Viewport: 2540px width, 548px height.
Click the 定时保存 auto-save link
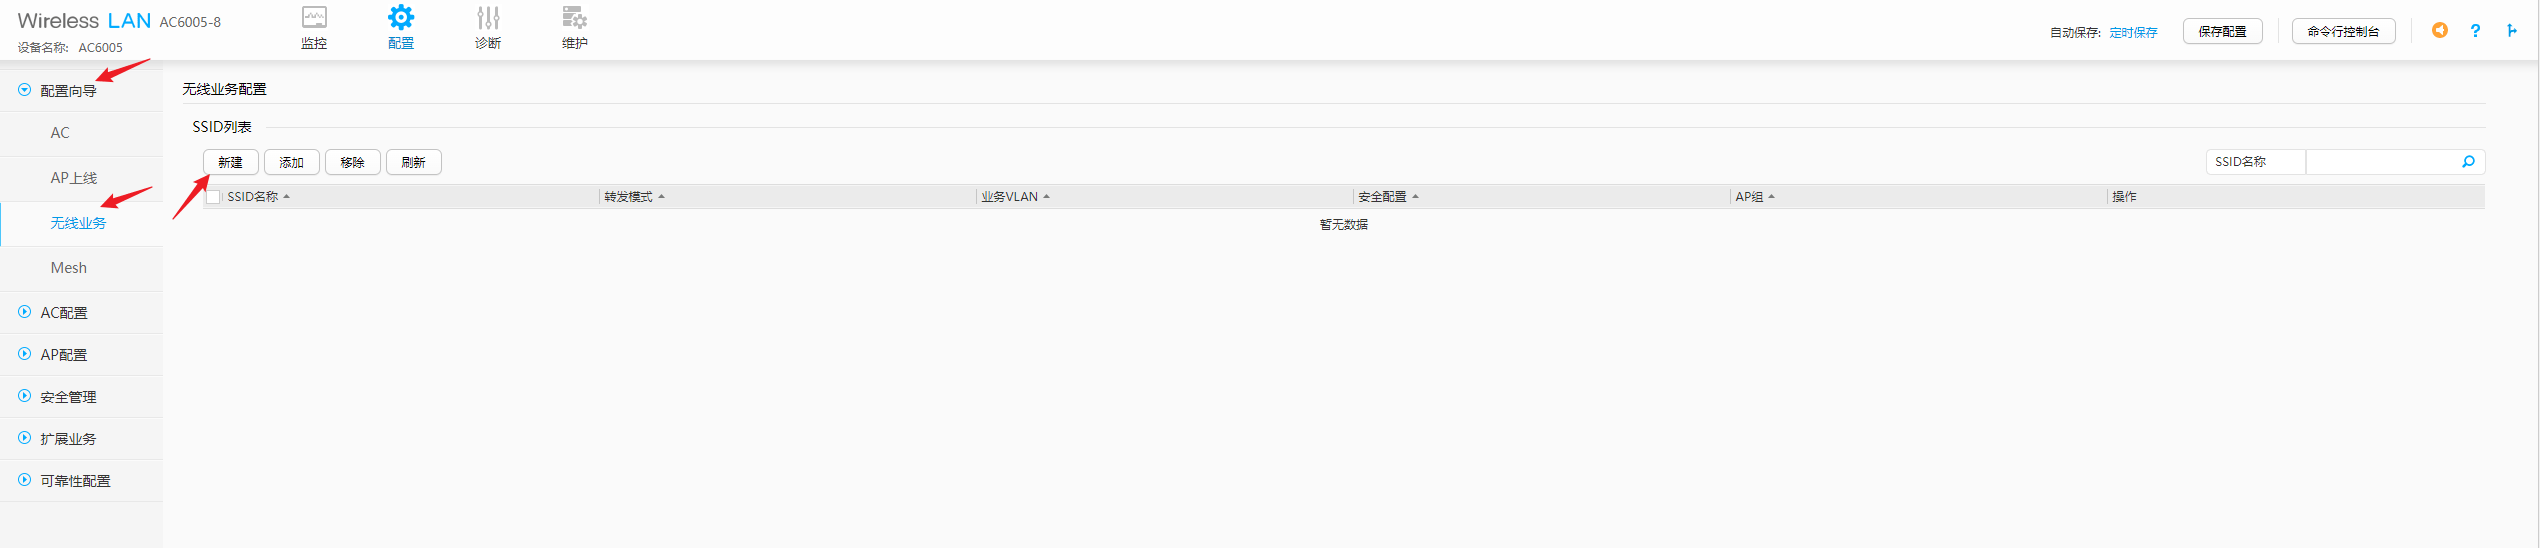2133,33
